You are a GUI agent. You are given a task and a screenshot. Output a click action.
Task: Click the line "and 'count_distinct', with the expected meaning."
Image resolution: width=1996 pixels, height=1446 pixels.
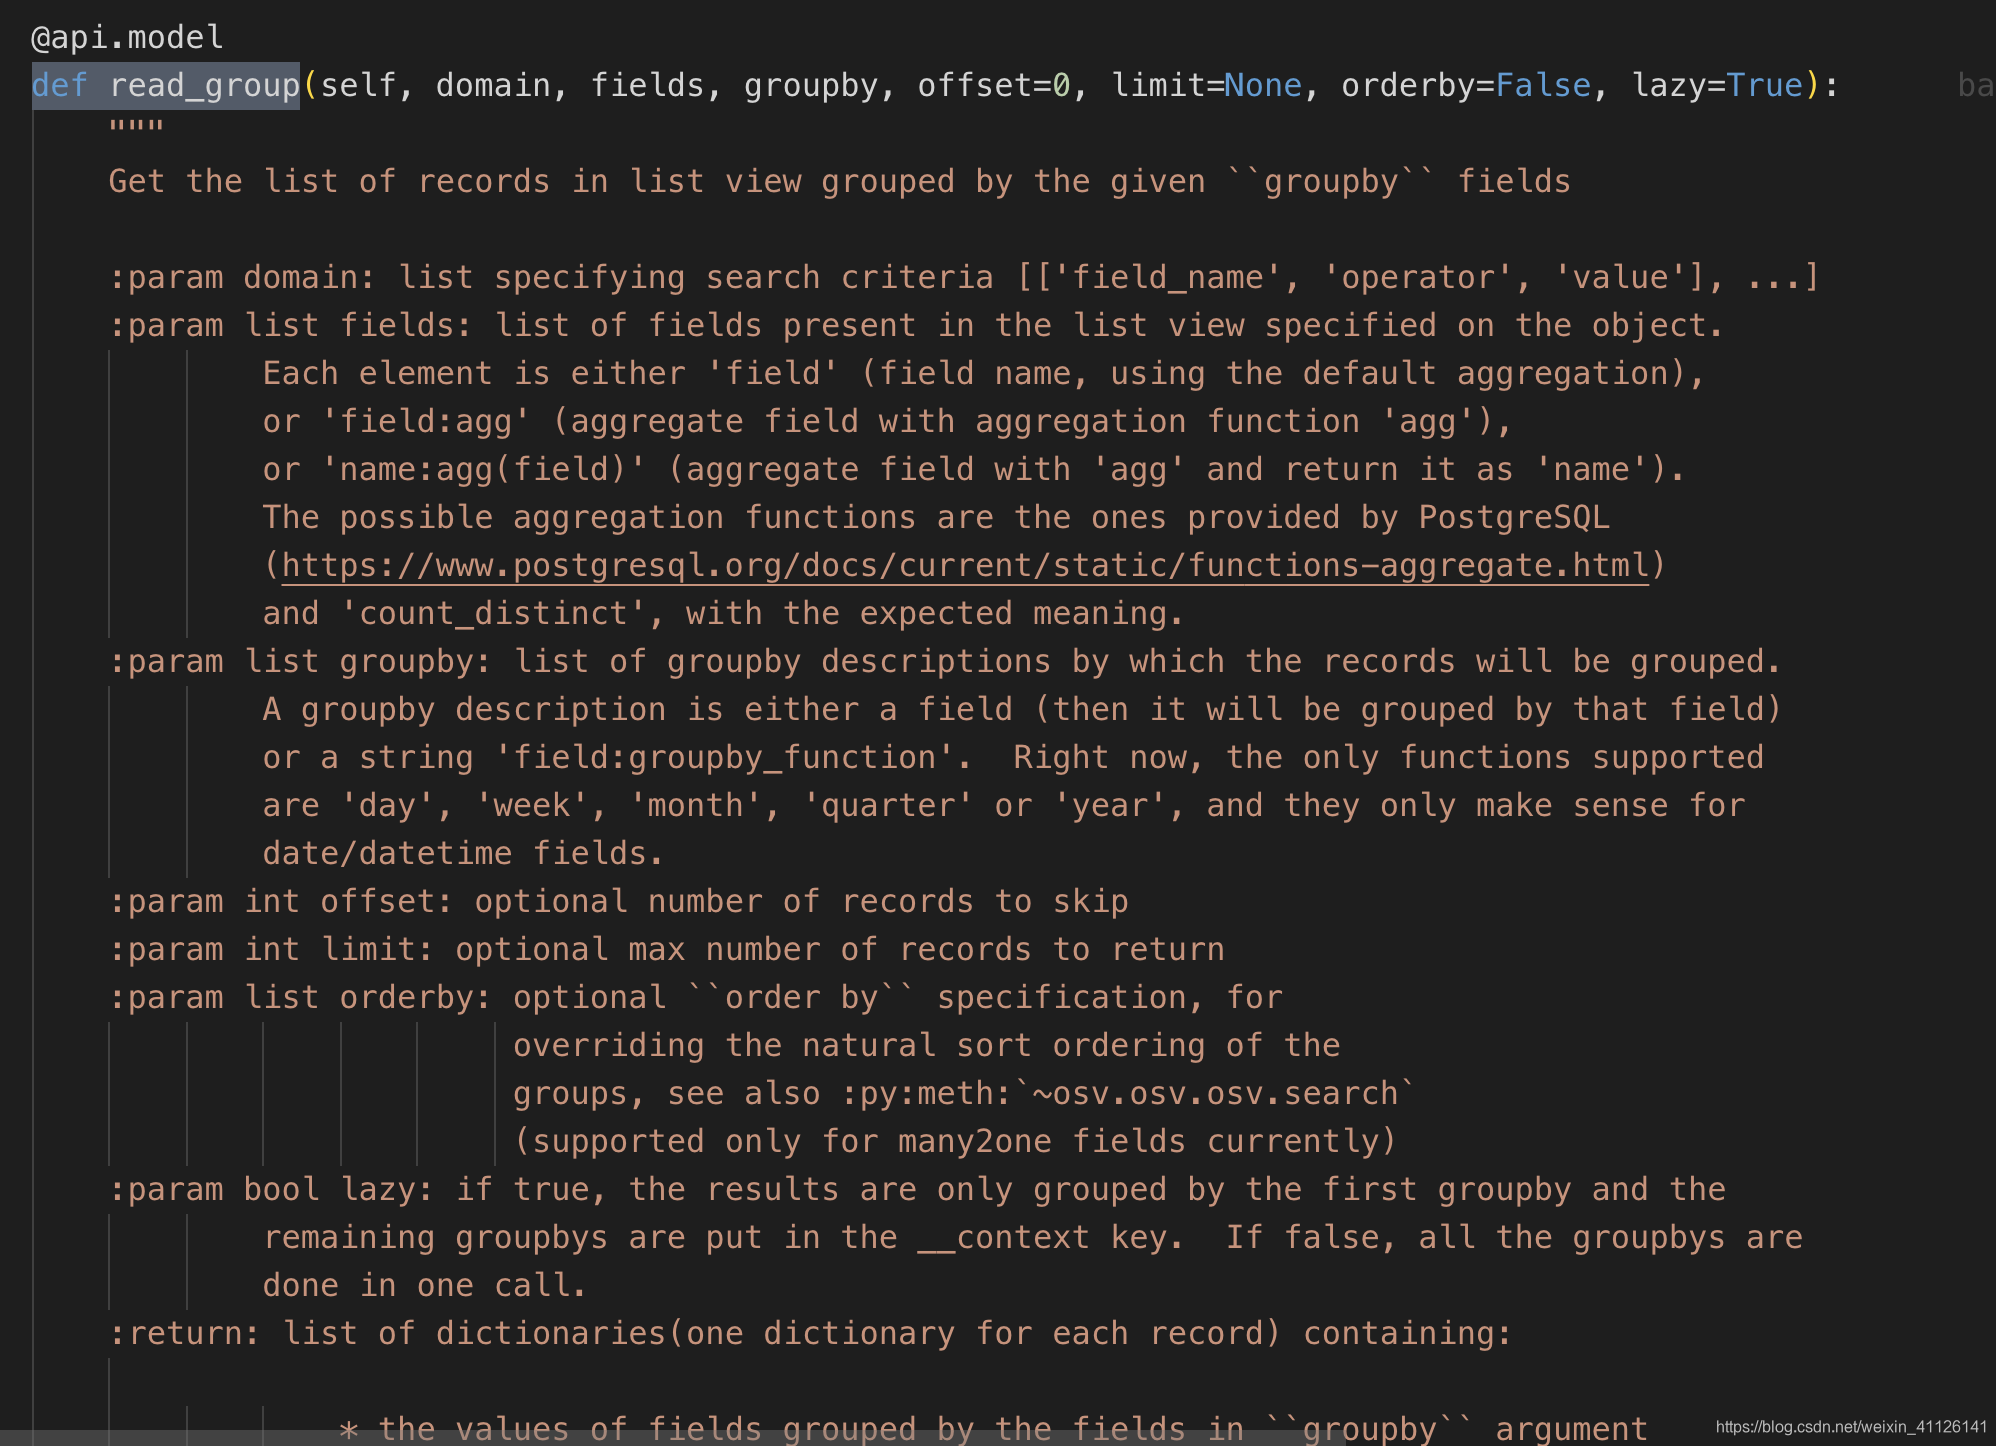click(x=724, y=614)
